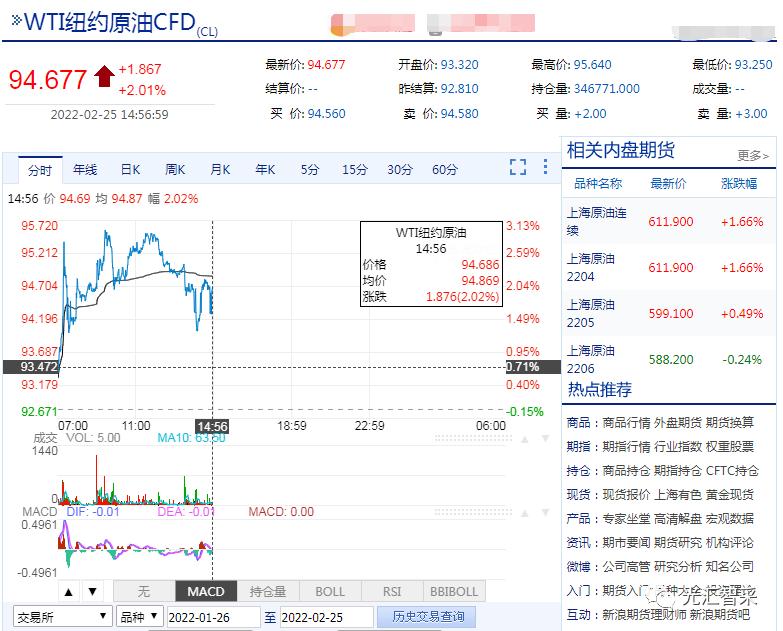The image size is (783, 631).
Task: Select the 30分 interval tab
Action: (x=400, y=170)
